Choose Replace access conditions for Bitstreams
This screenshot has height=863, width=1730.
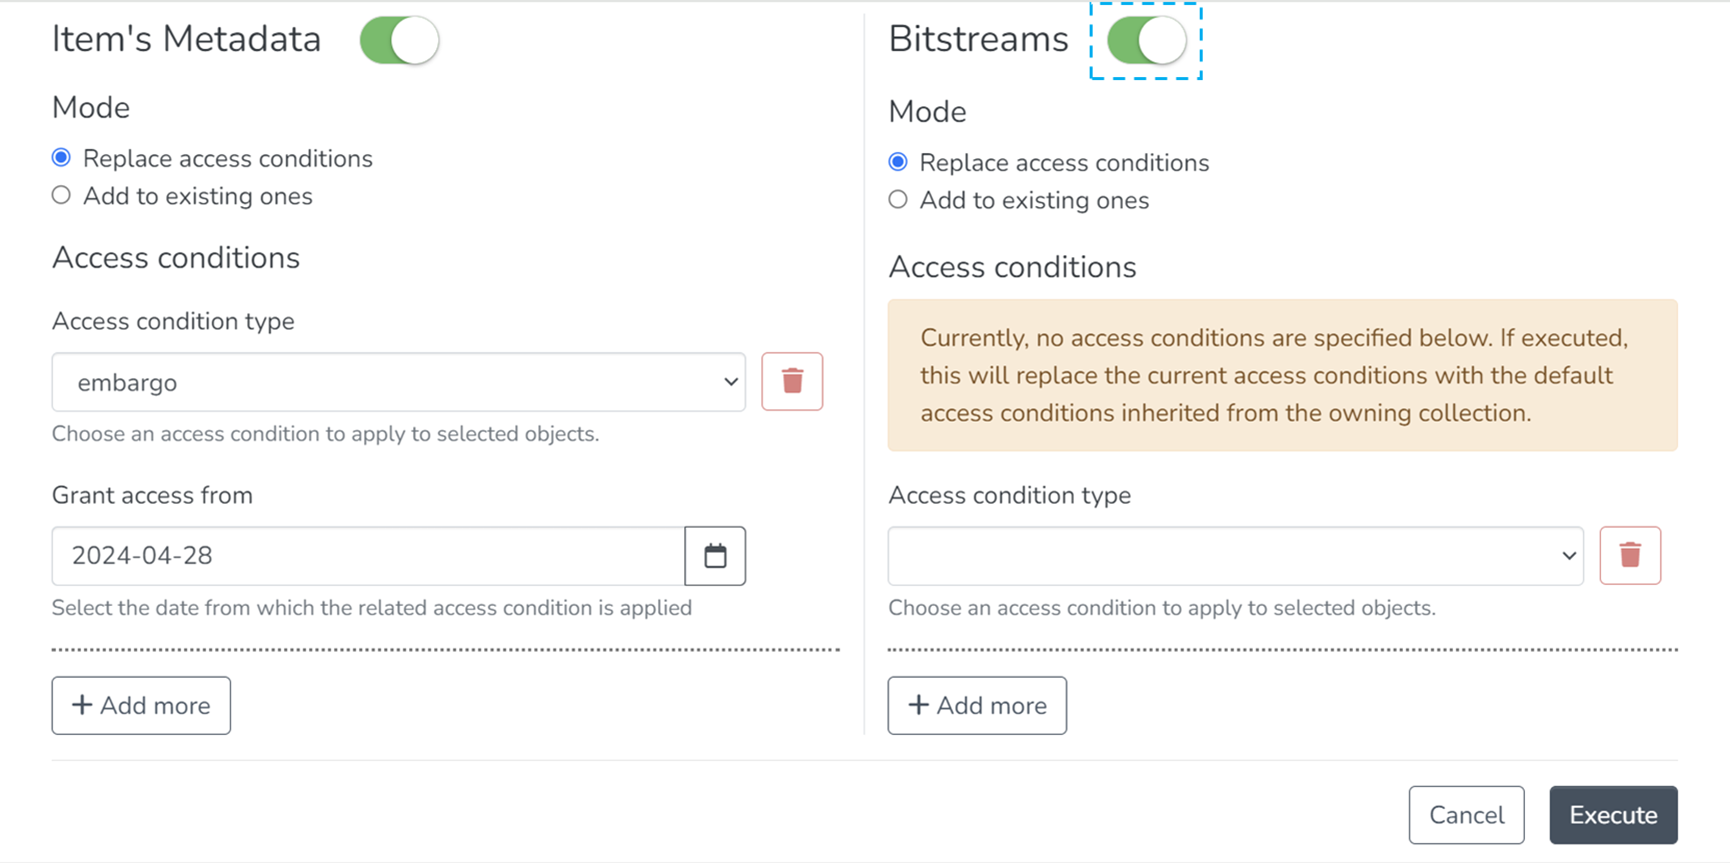click(898, 162)
